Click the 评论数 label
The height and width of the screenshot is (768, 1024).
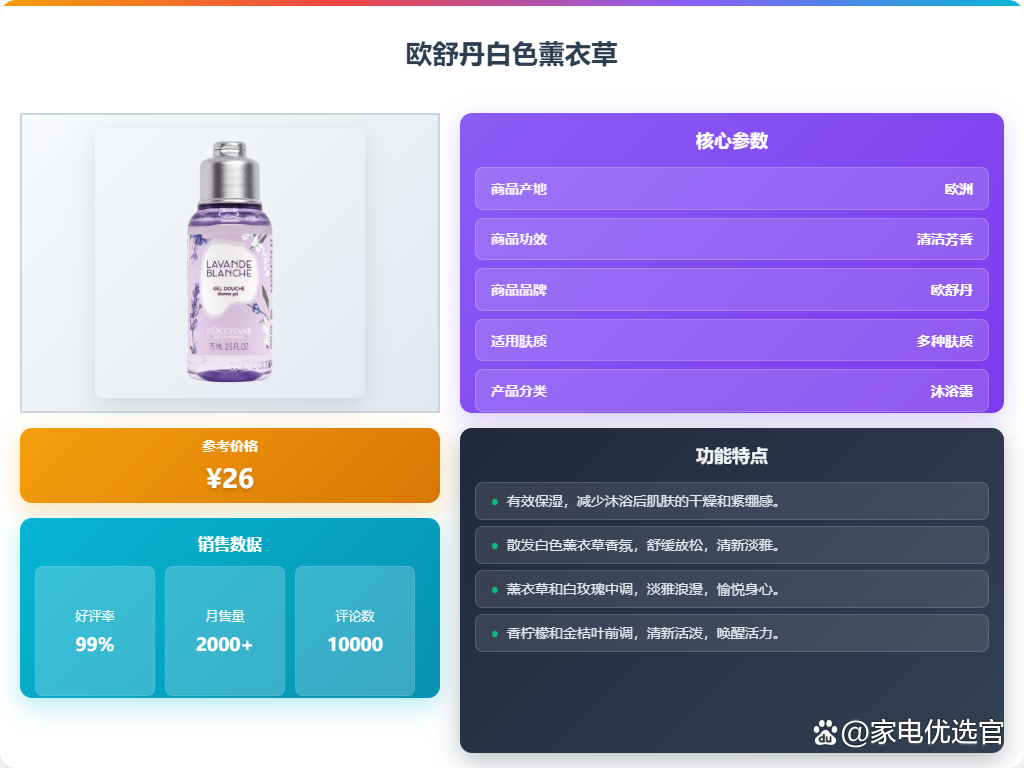point(355,616)
